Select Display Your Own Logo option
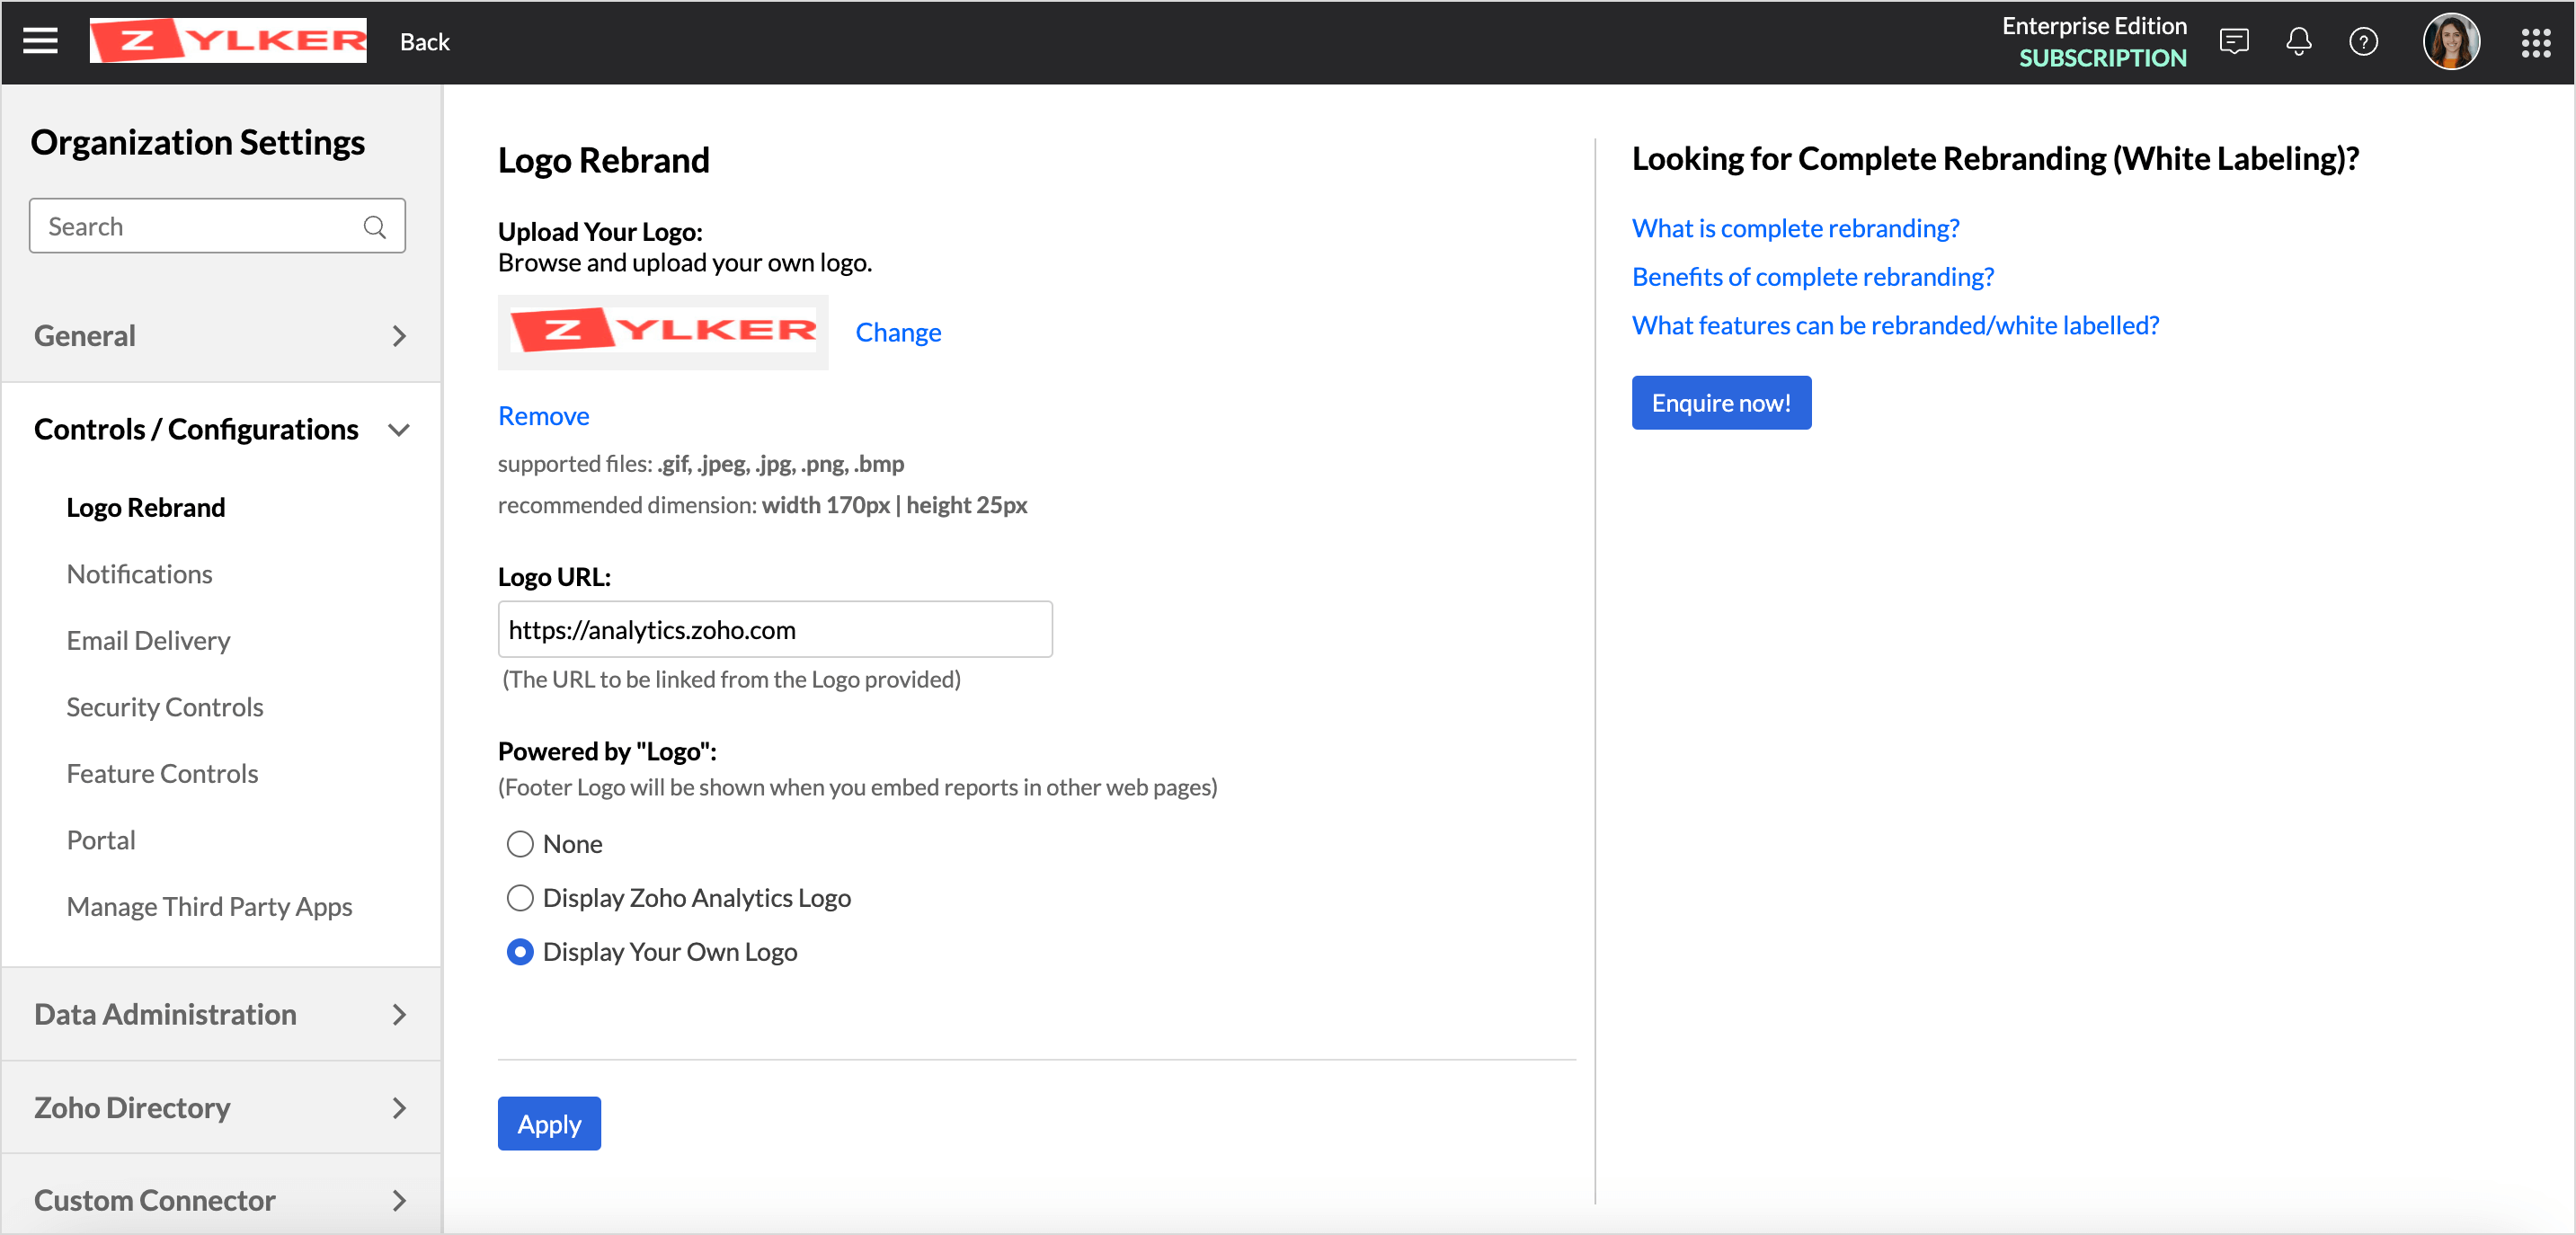Image resolution: width=2576 pixels, height=1235 pixels. point(520,952)
